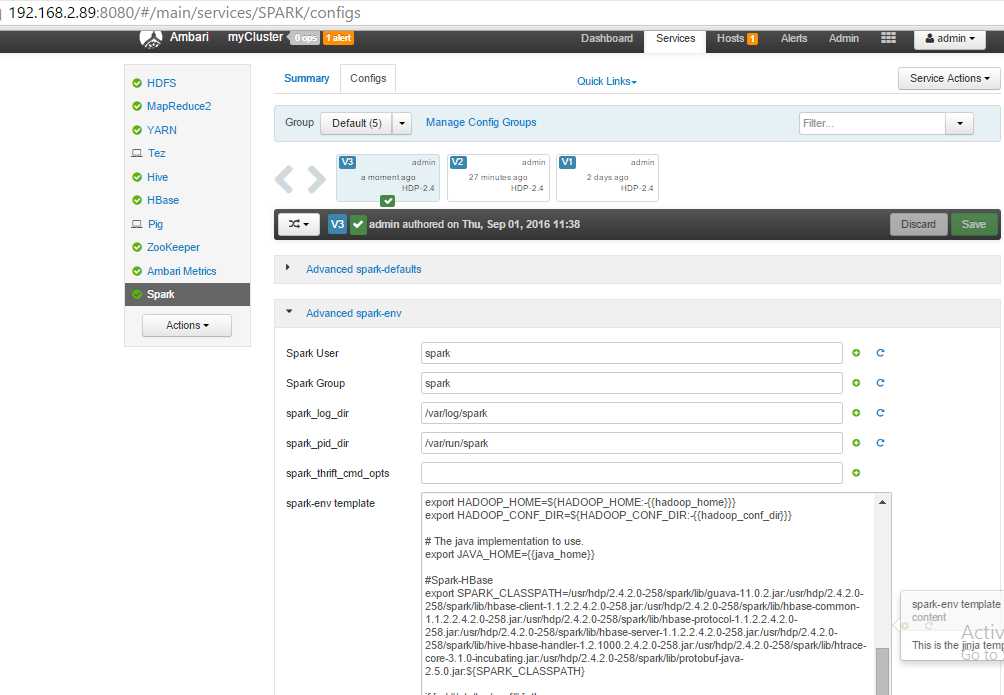Click the Default (5) group button
The height and width of the screenshot is (695, 1004).
357,123
